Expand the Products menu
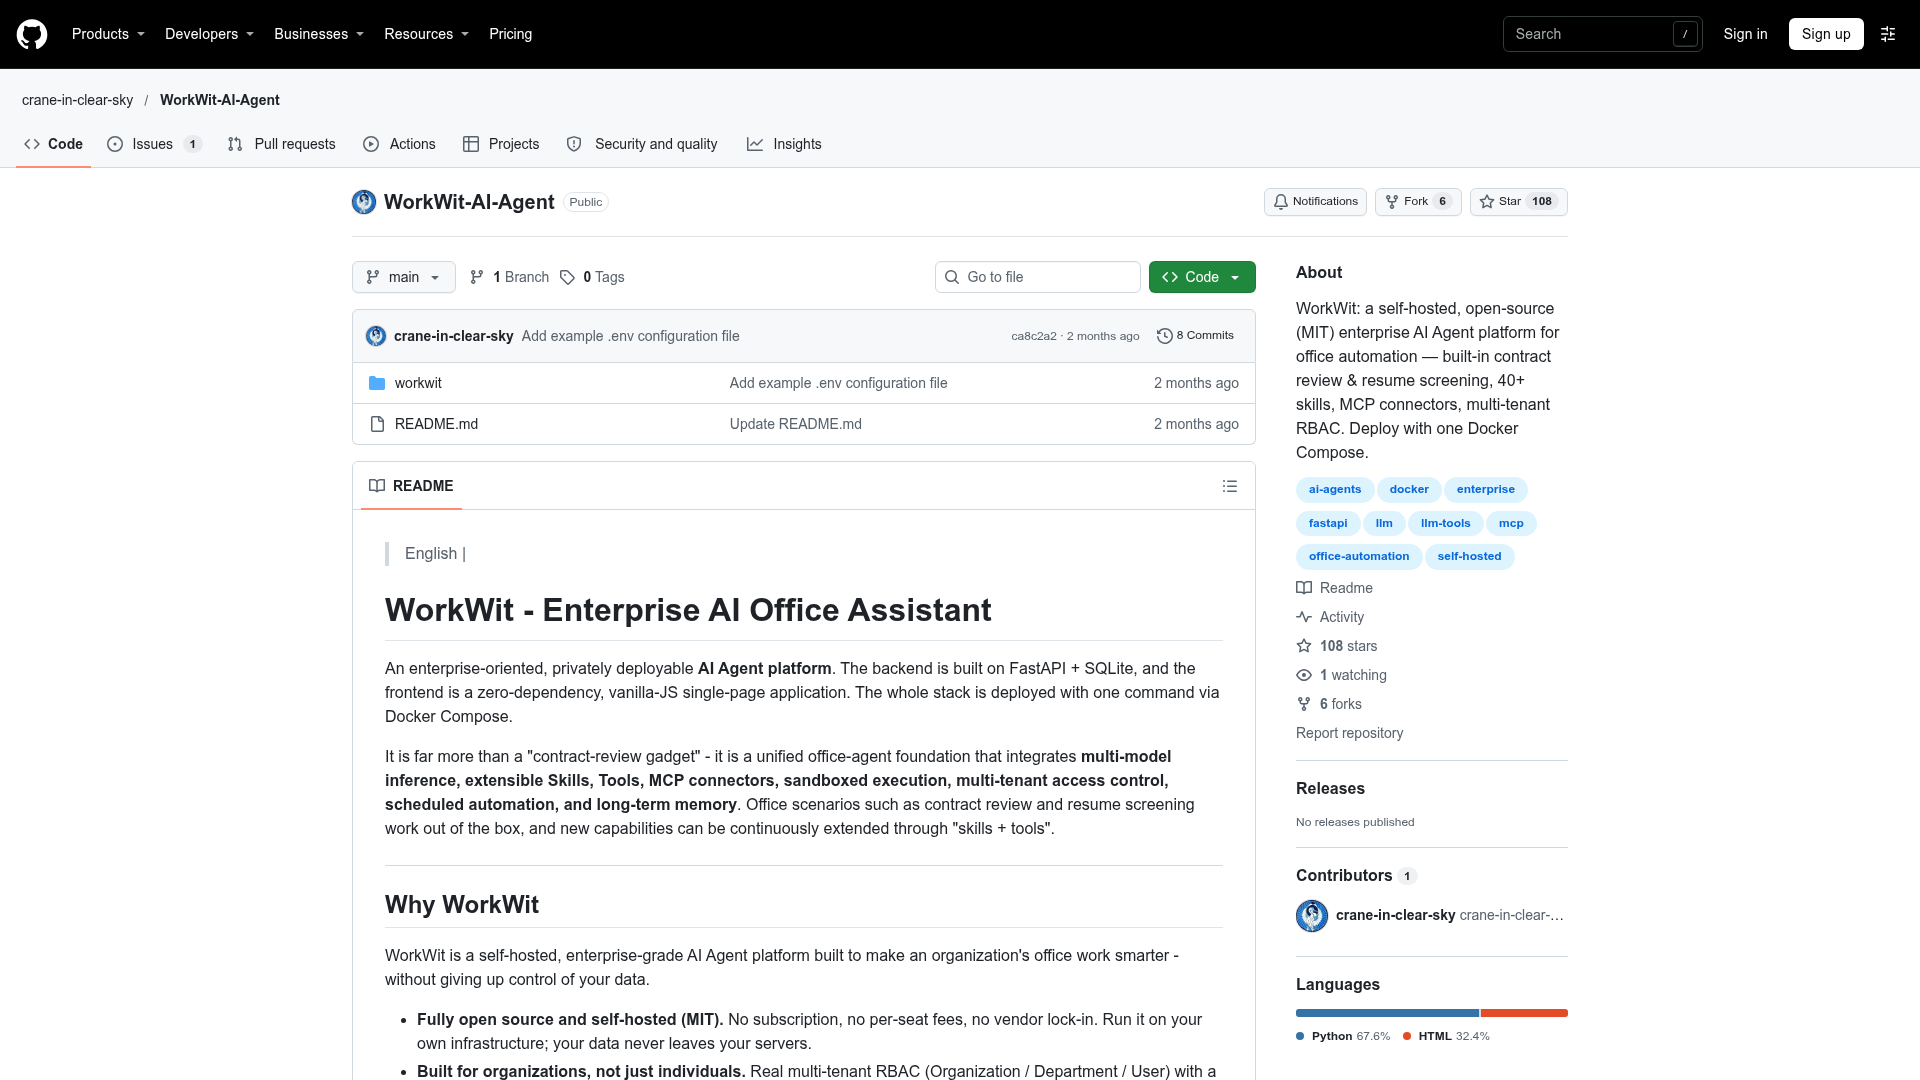 [108, 34]
